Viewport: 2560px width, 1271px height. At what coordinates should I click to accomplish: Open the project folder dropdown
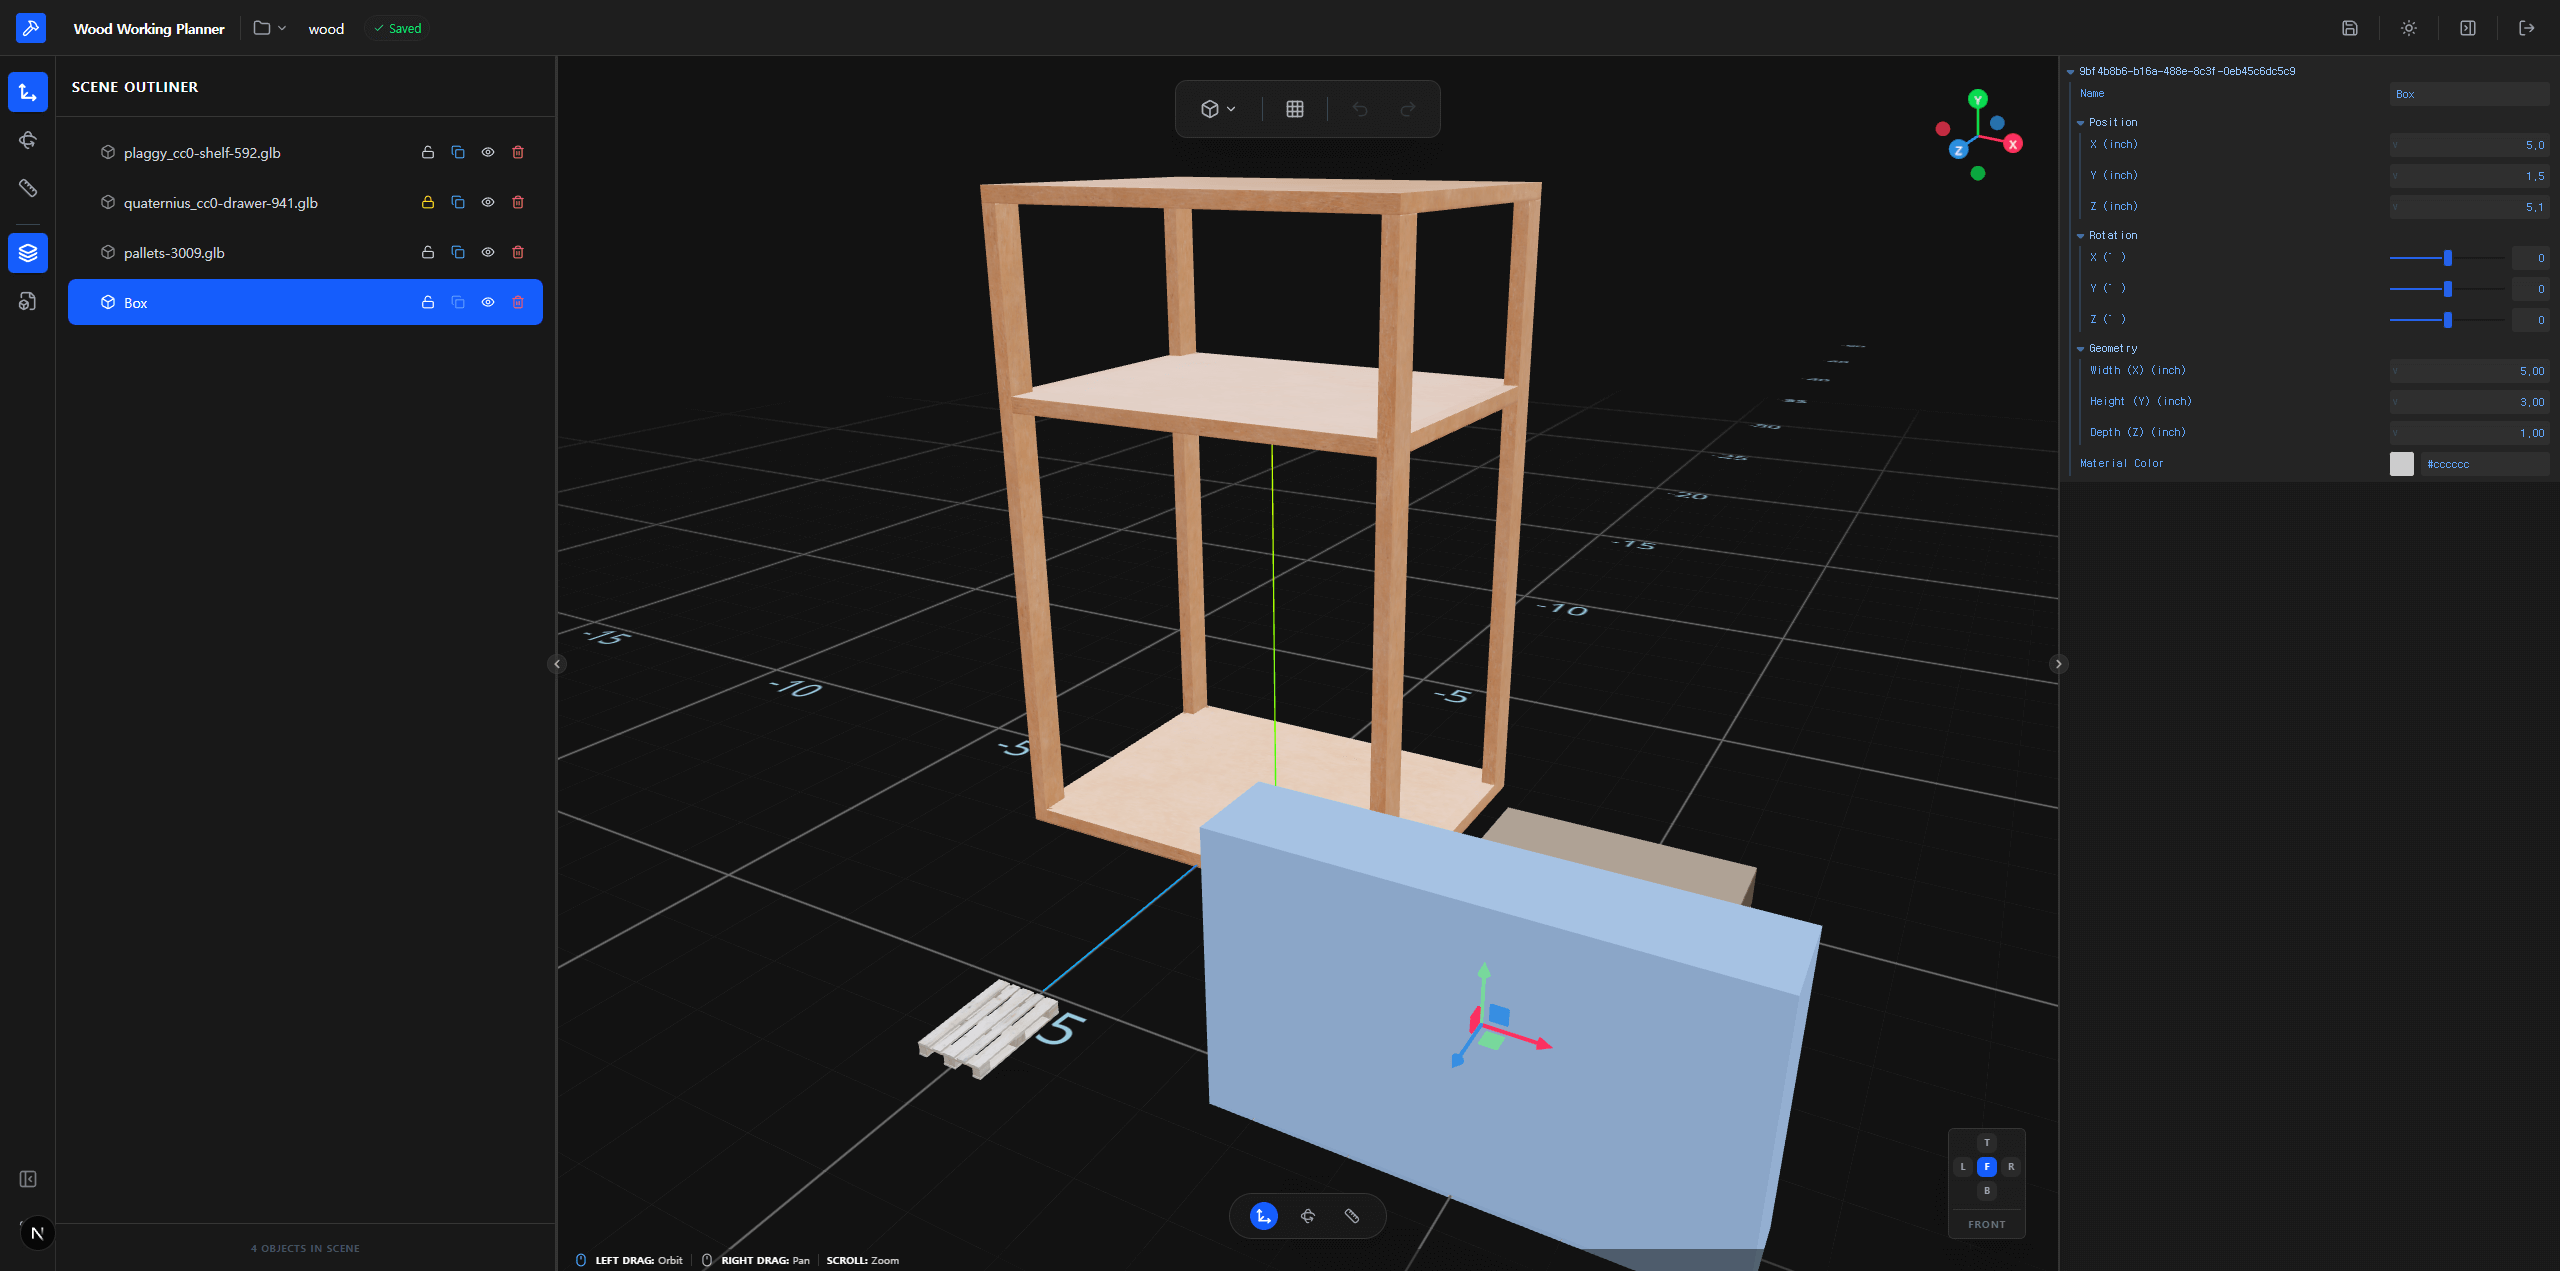pos(269,28)
